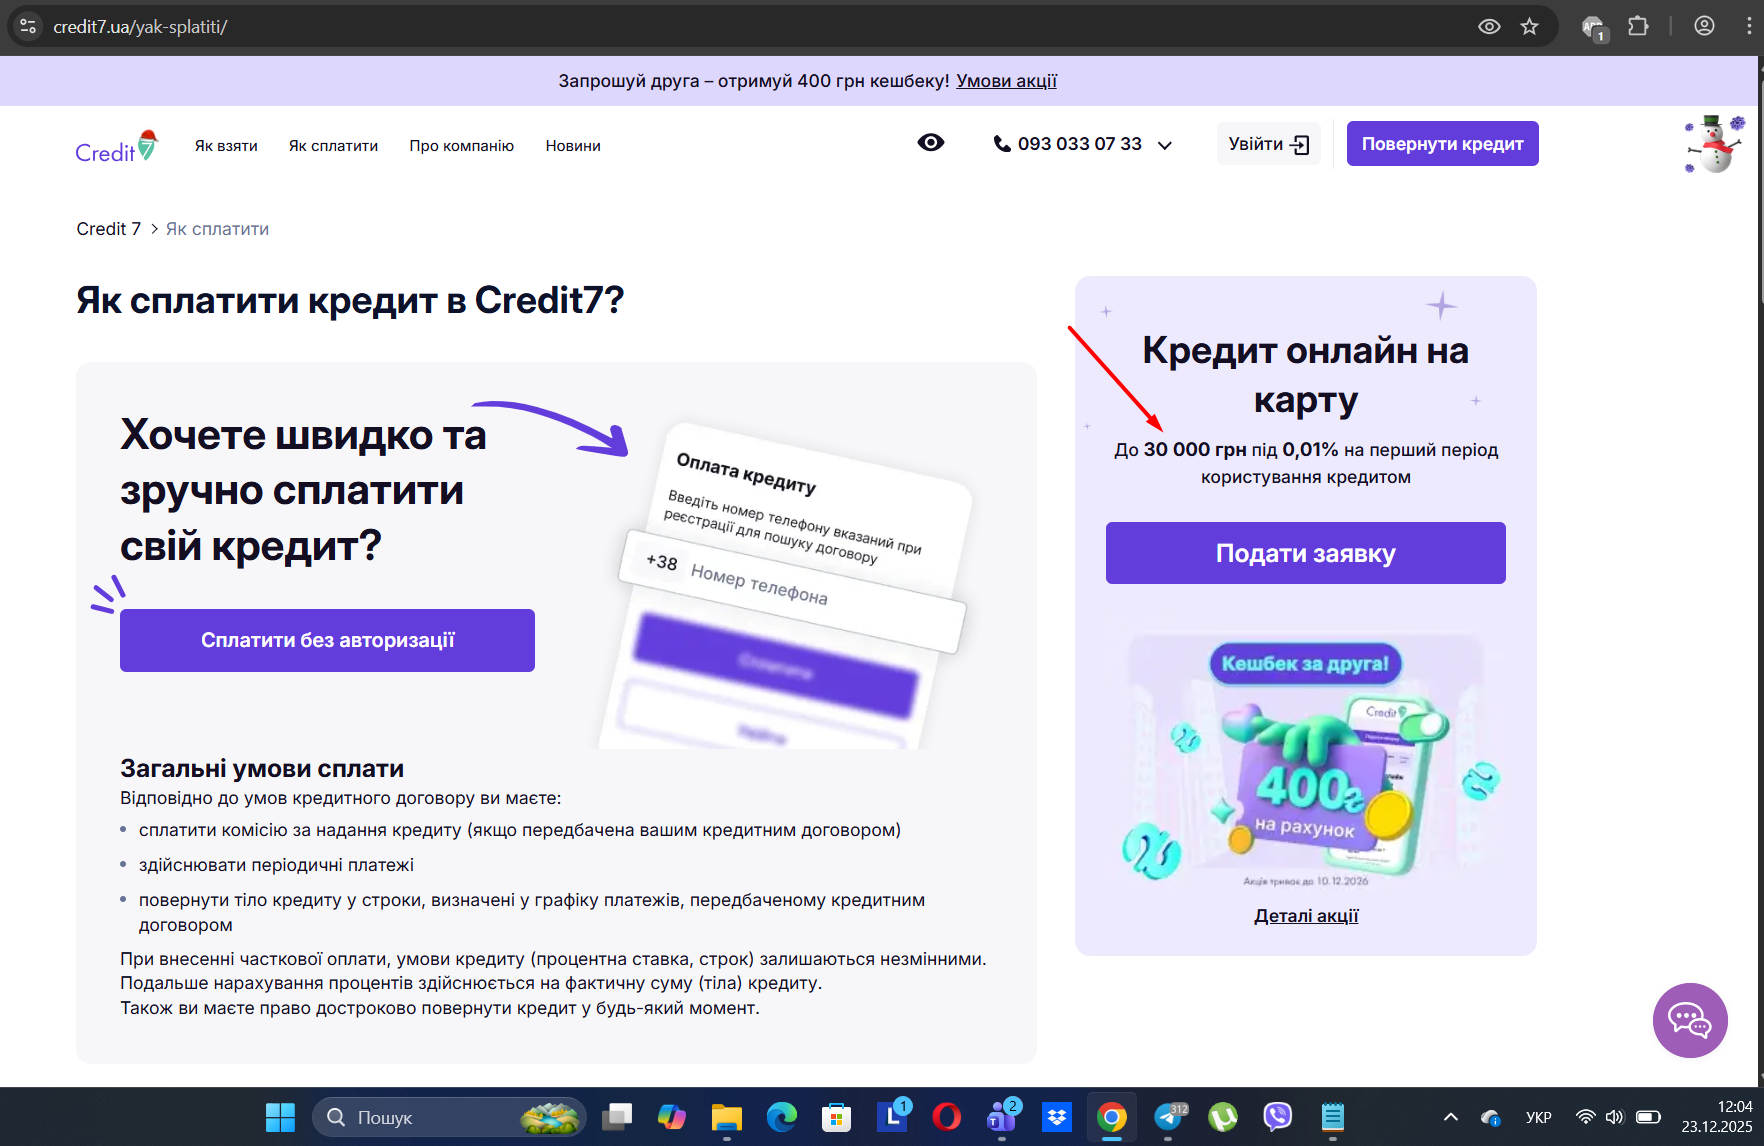Click the Кешбек за друга promo image
This screenshot has height=1146, width=1764.
pos(1306,762)
